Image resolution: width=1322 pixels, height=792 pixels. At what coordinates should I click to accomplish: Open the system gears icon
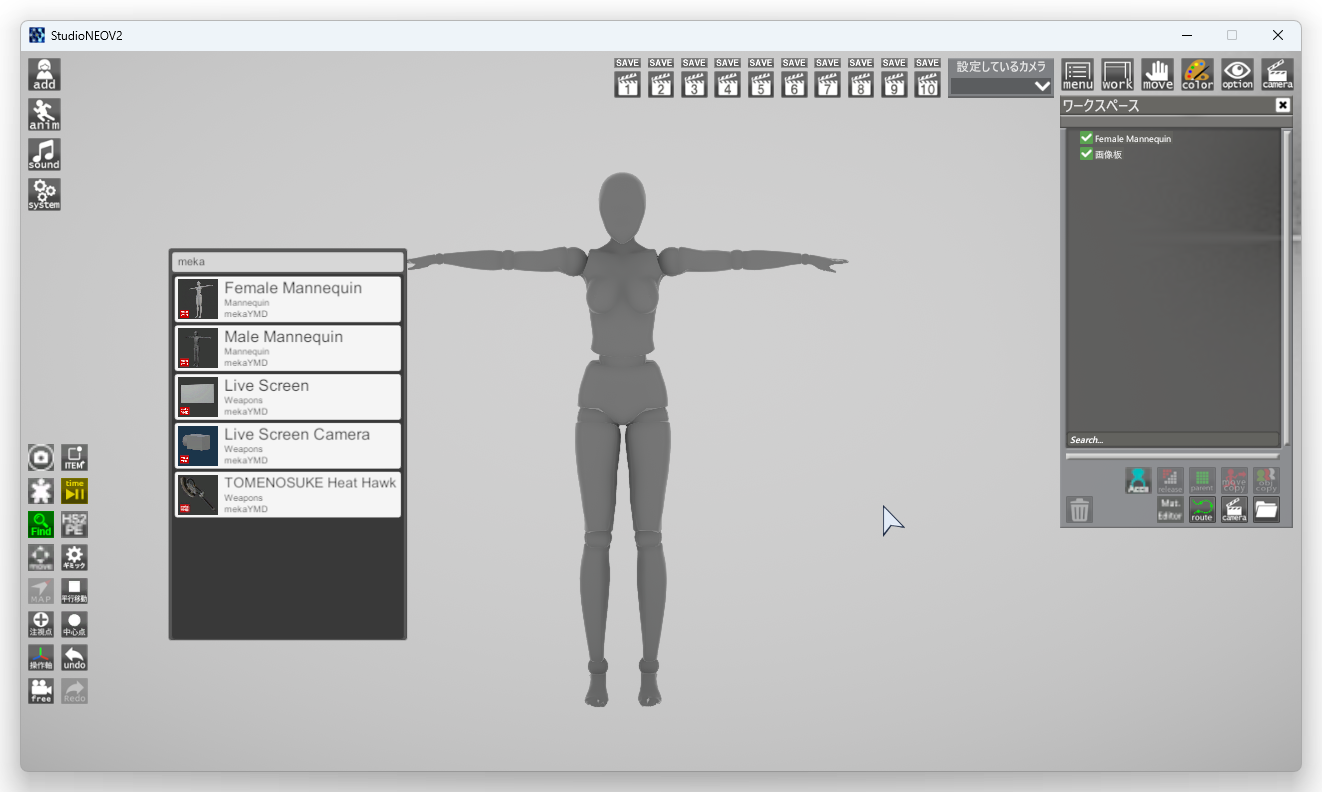click(44, 195)
